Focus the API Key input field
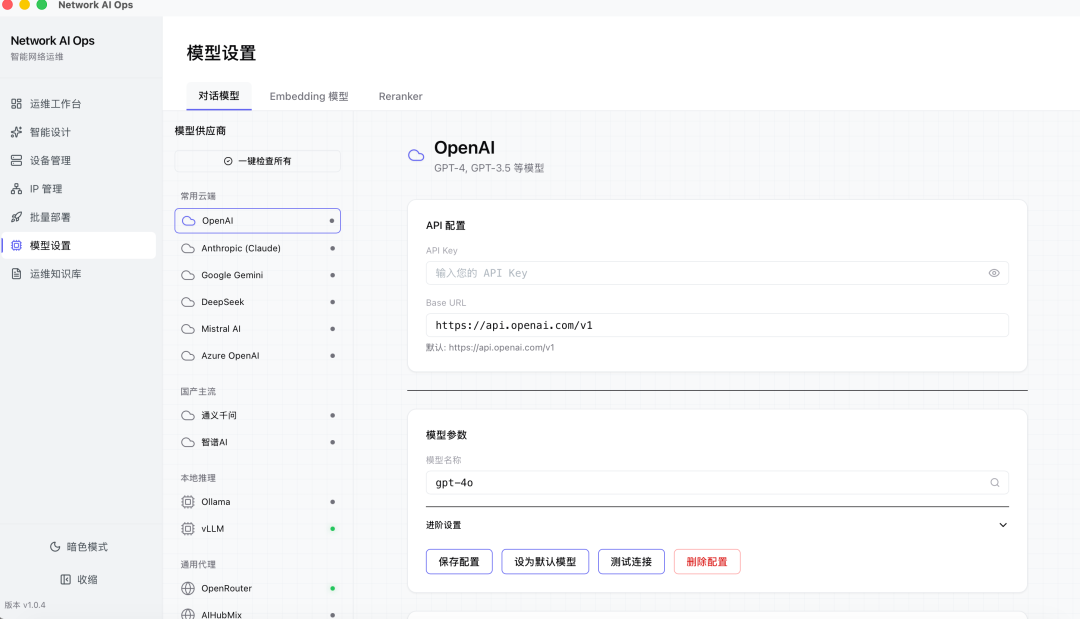This screenshot has height=619, width=1080. tap(717, 273)
